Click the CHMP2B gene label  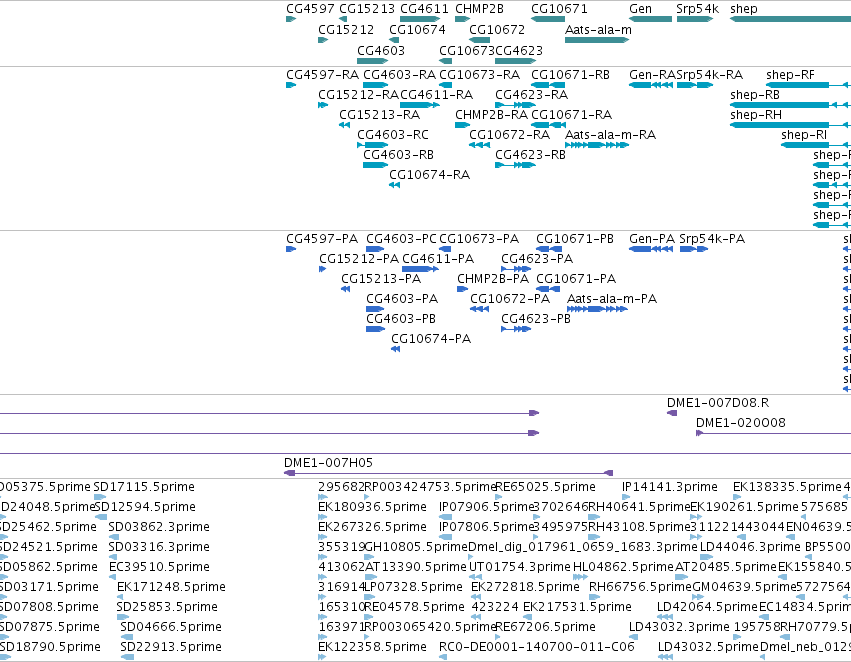click(x=479, y=9)
